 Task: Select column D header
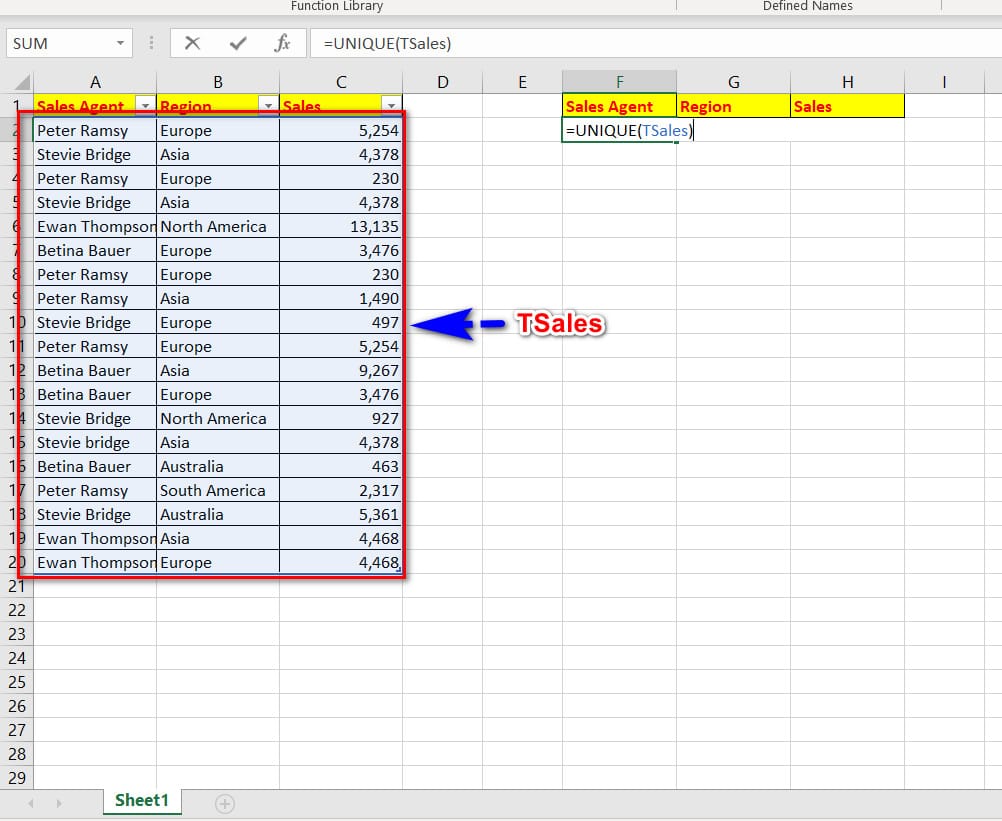[442, 82]
